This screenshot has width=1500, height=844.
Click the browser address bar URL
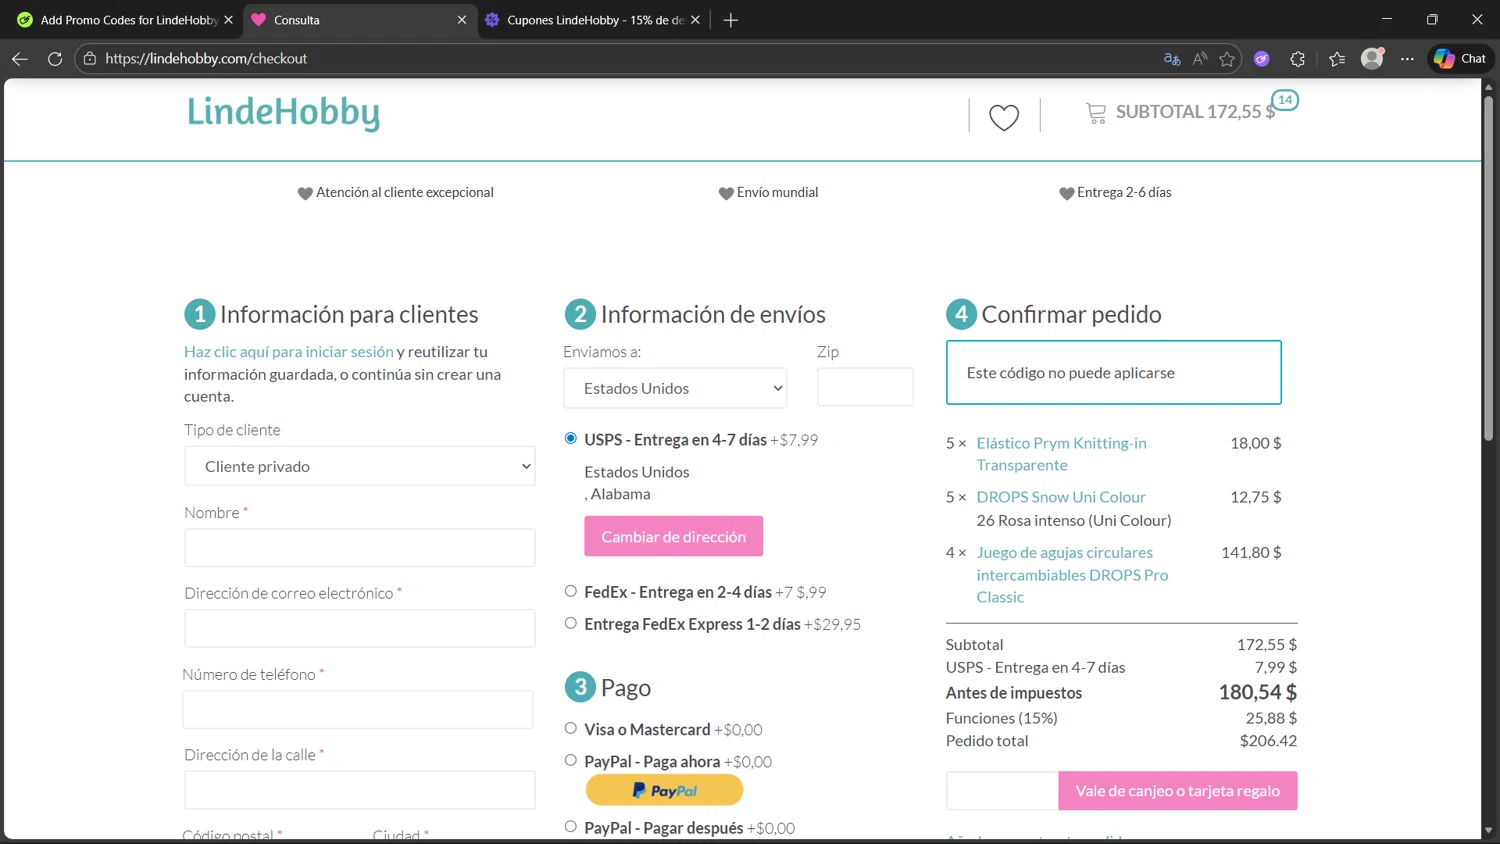(x=206, y=59)
